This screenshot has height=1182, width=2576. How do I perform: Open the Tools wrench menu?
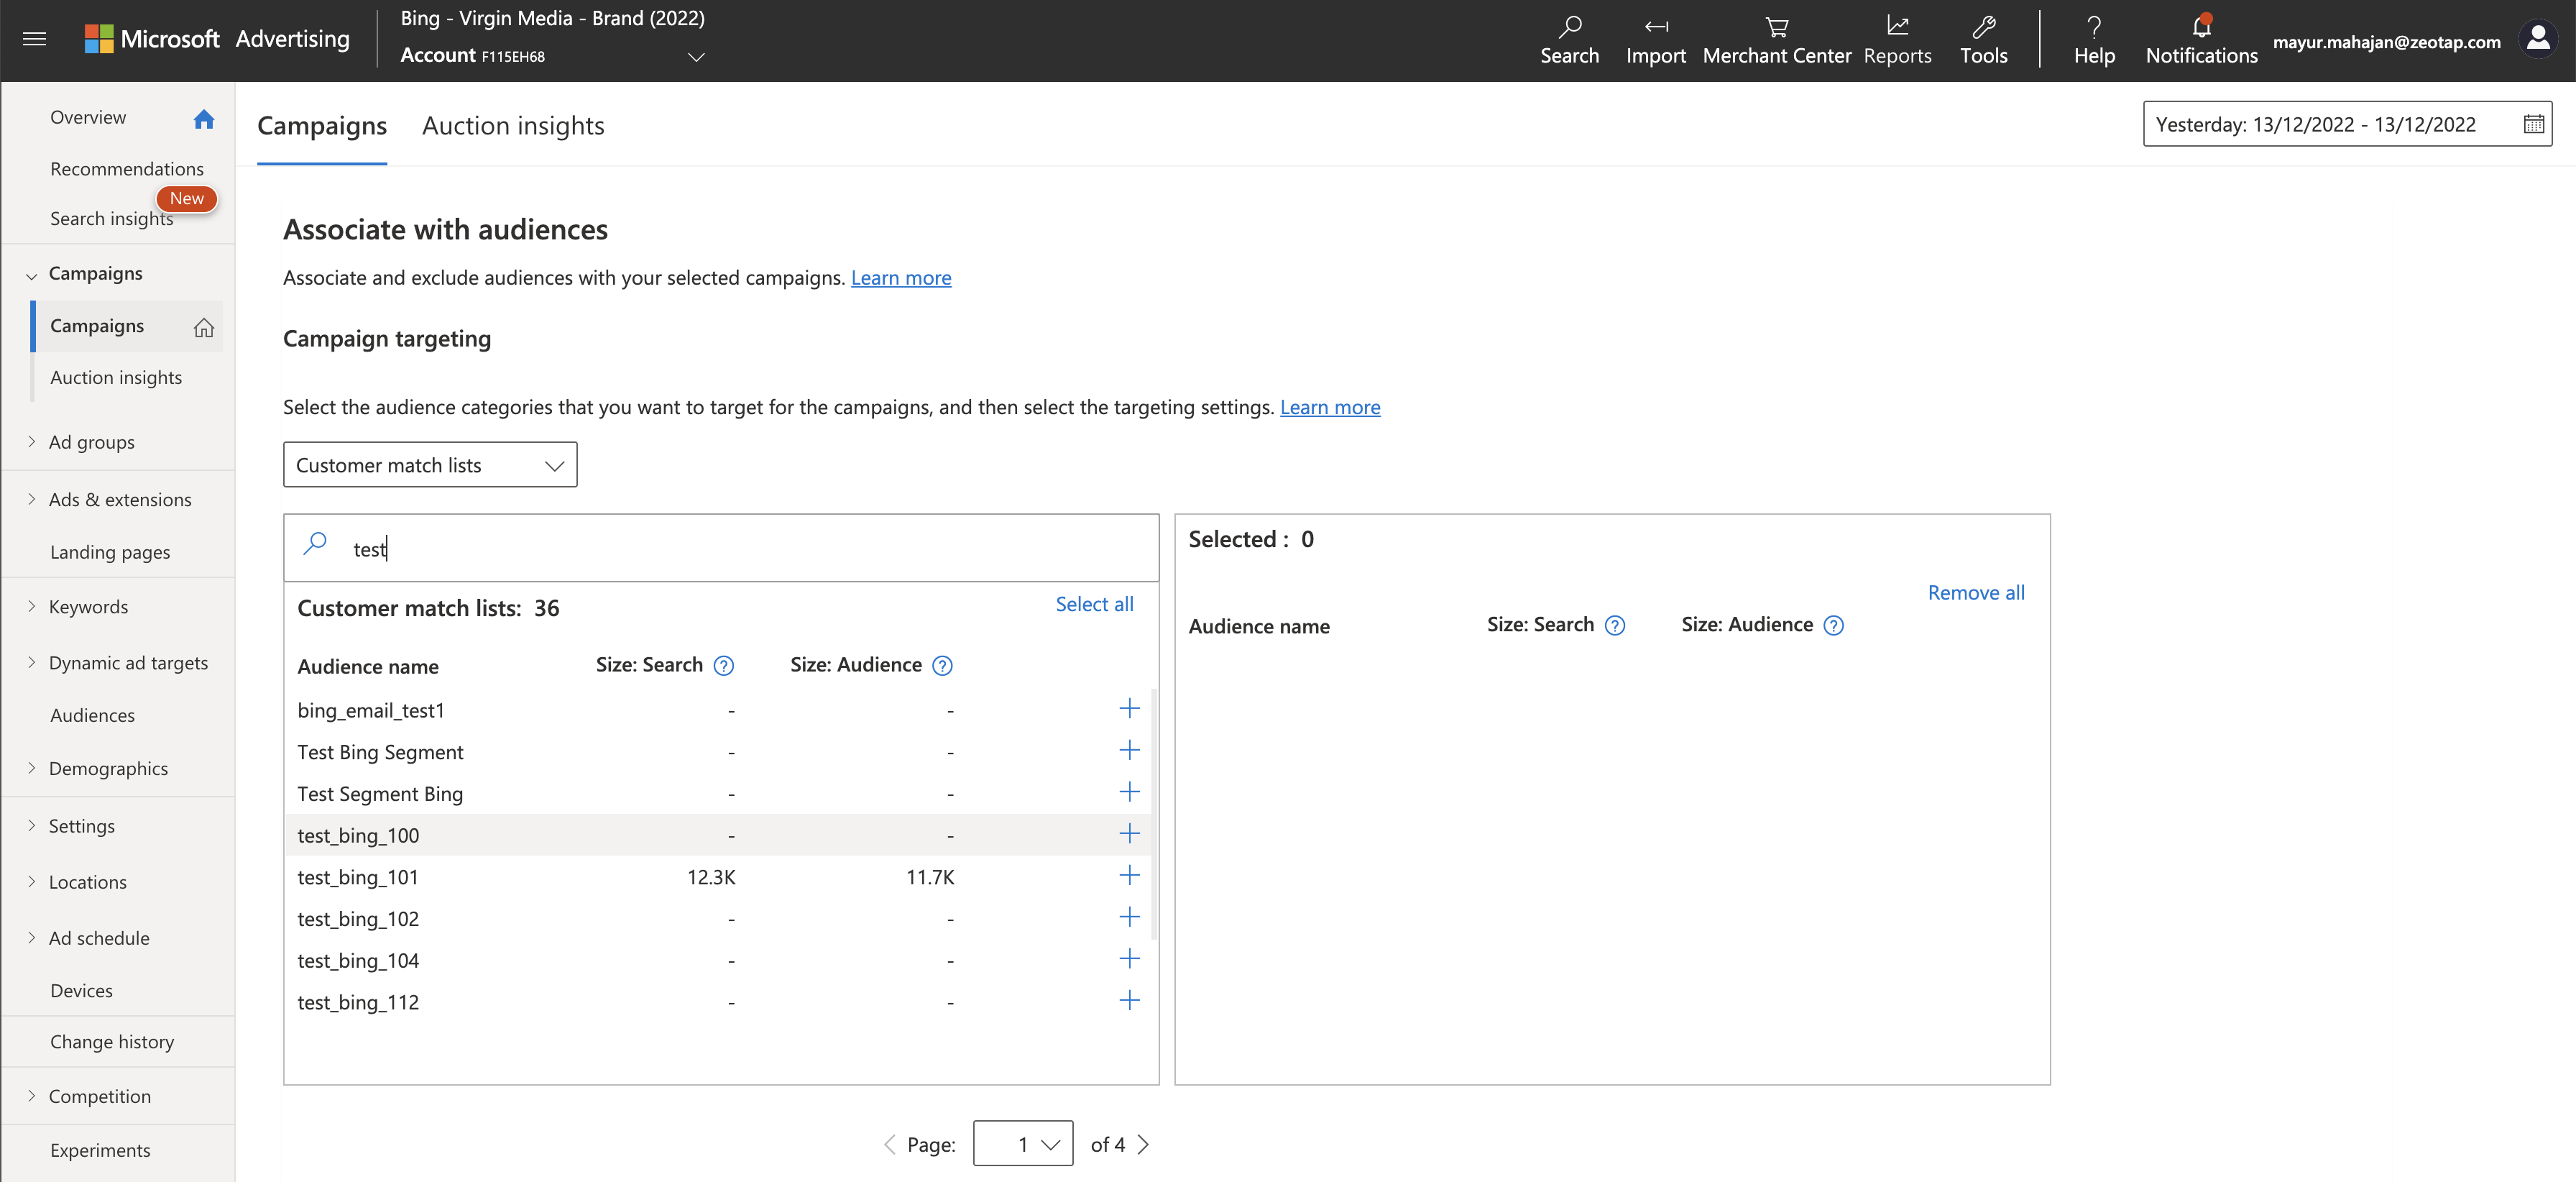click(1983, 27)
